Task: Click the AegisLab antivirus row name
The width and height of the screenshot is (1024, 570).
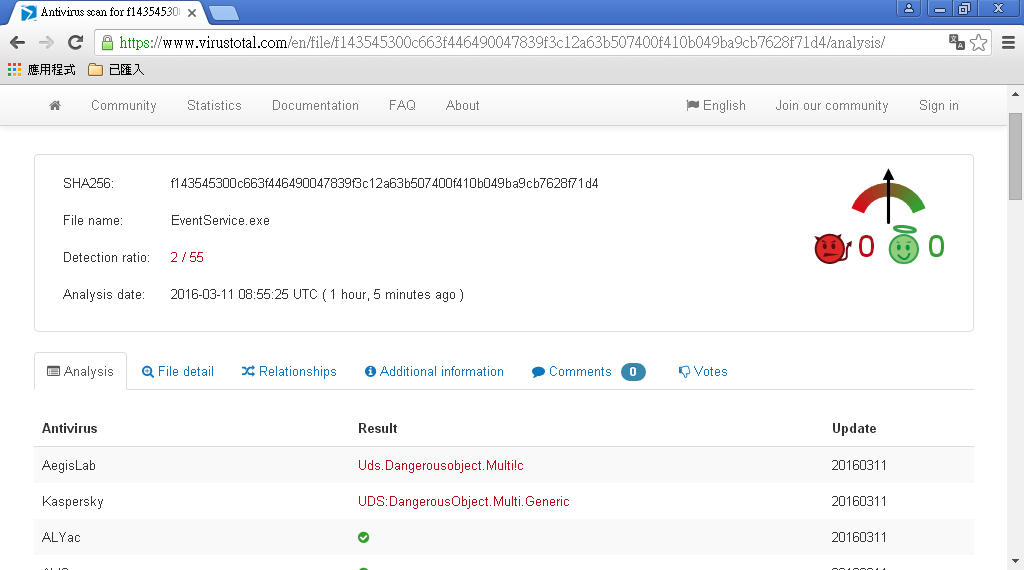Action: tap(69, 466)
